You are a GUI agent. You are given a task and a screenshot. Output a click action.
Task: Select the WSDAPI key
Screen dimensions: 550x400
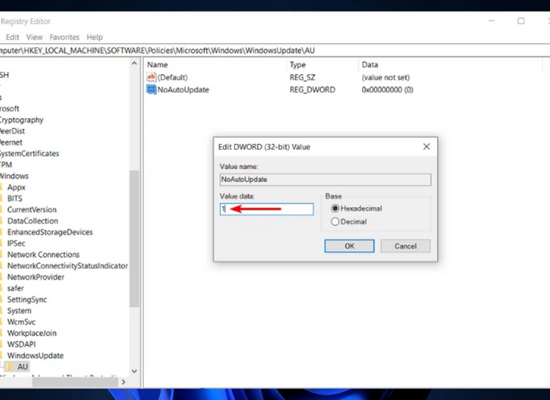click(21, 345)
